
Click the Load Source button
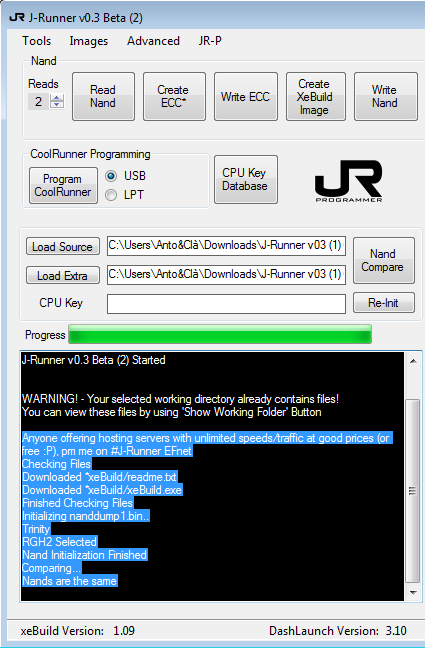click(x=63, y=246)
